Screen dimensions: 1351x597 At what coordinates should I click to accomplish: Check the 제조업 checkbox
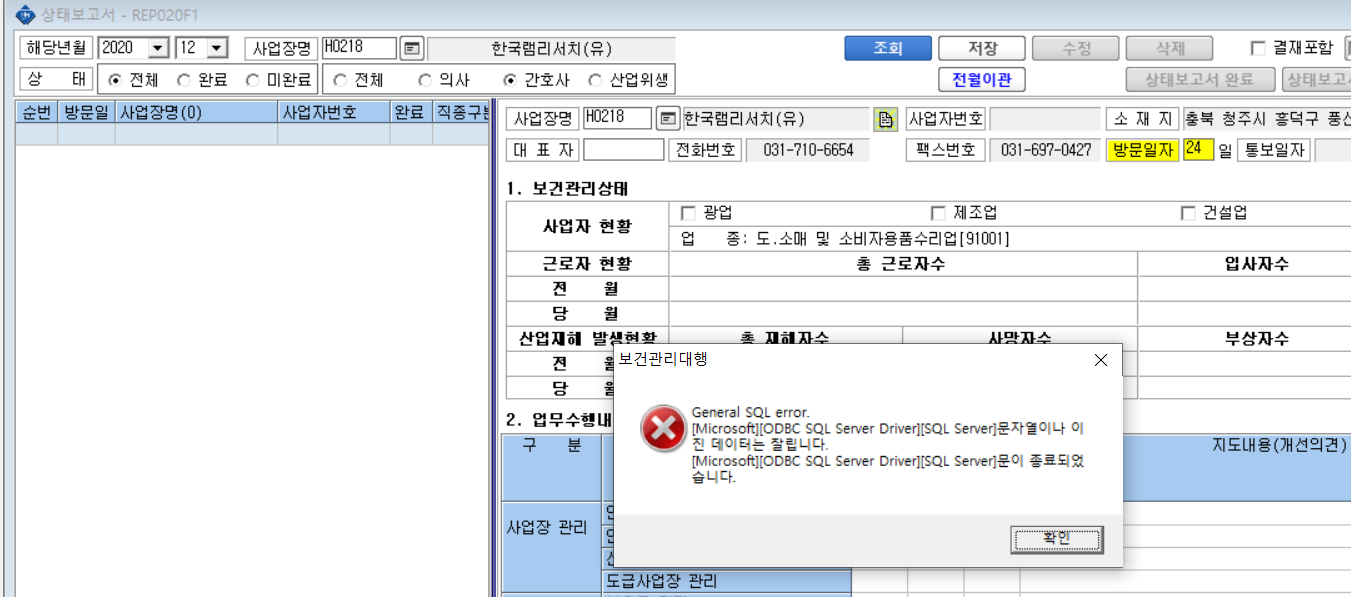(938, 213)
